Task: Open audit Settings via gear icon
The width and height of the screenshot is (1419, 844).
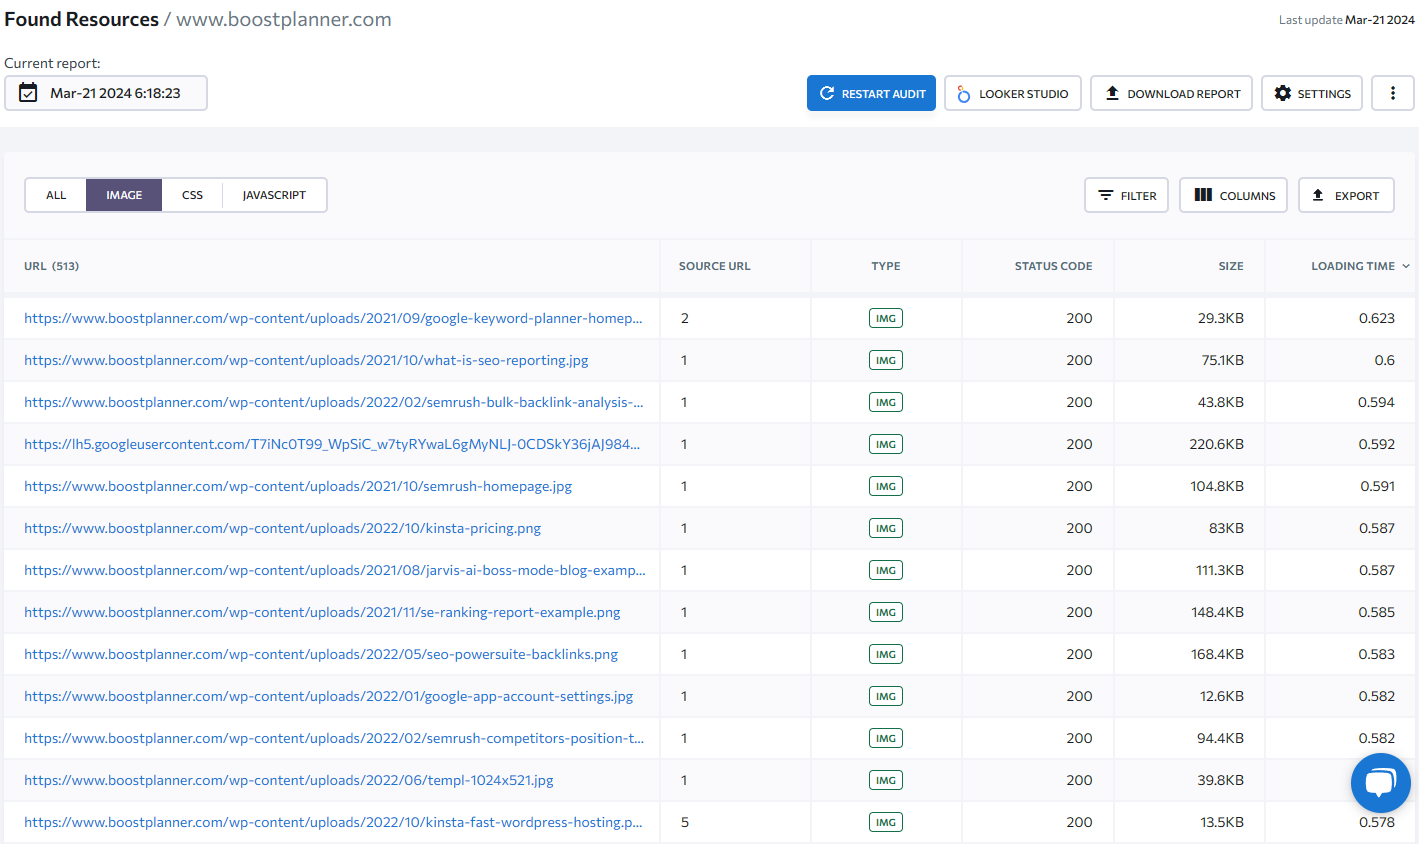Action: 1283,93
